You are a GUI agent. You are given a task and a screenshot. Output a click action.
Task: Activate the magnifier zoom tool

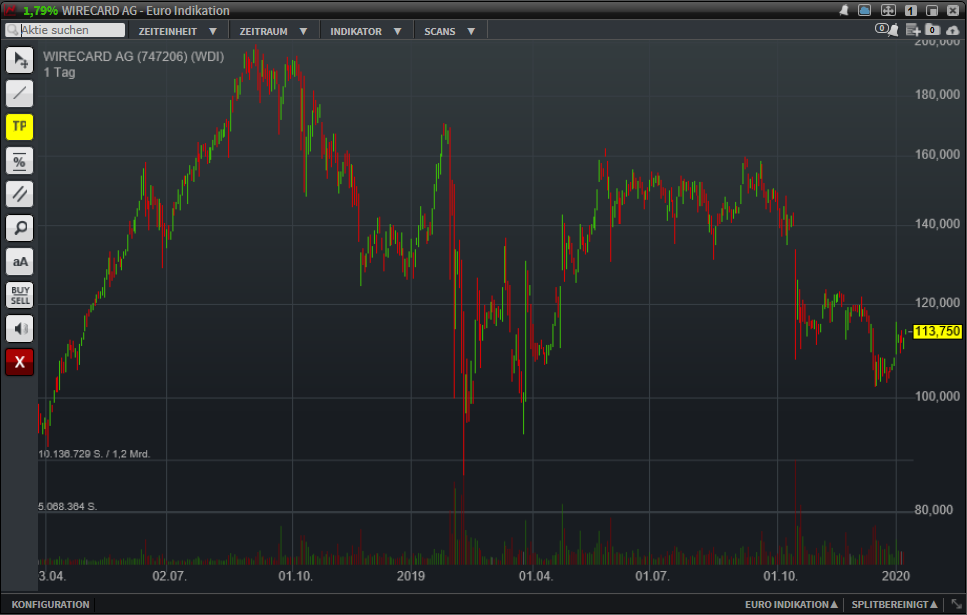(x=19, y=228)
